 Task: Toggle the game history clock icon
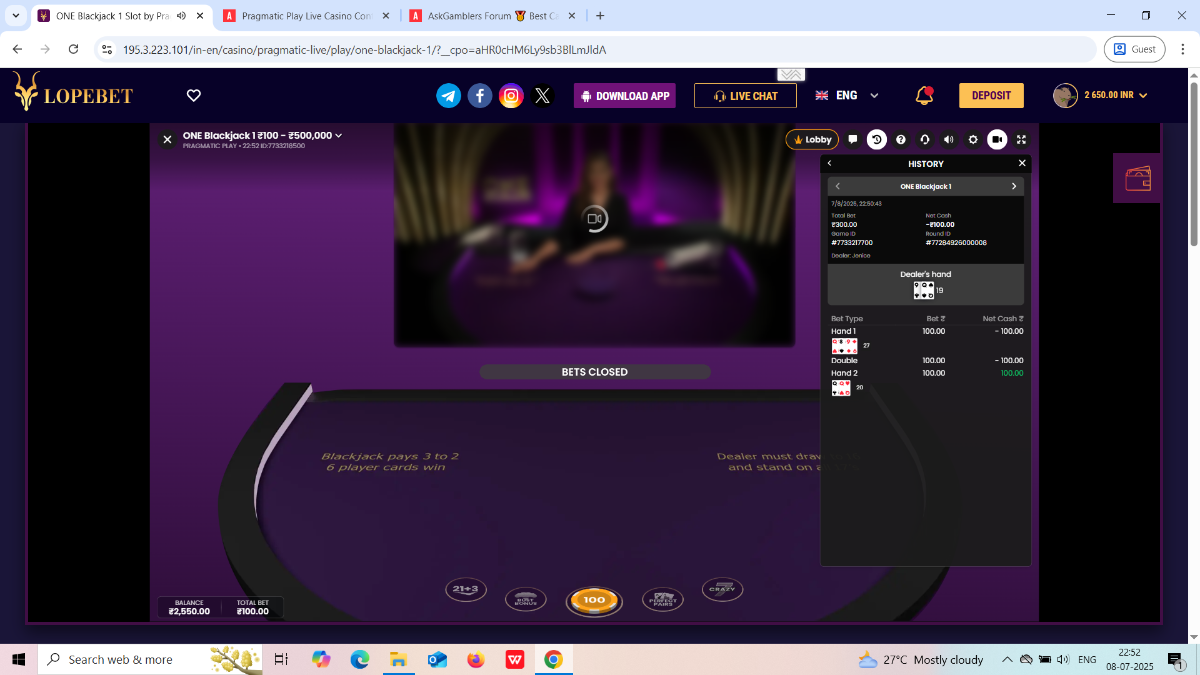pos(876,140)
